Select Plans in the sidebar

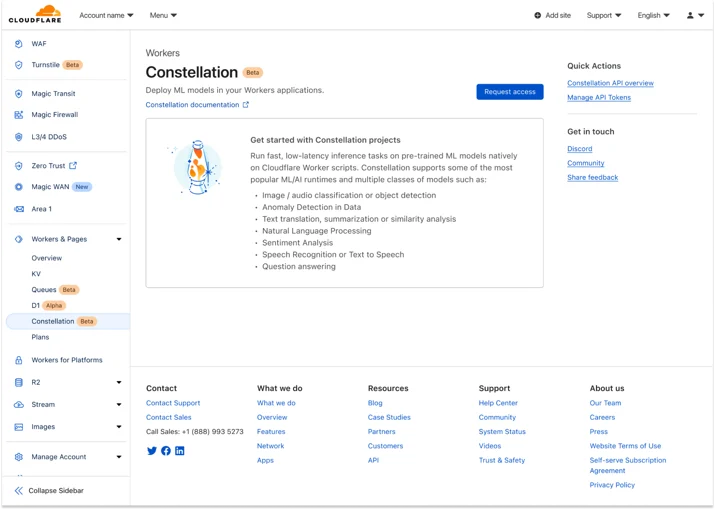pos(40,337)
